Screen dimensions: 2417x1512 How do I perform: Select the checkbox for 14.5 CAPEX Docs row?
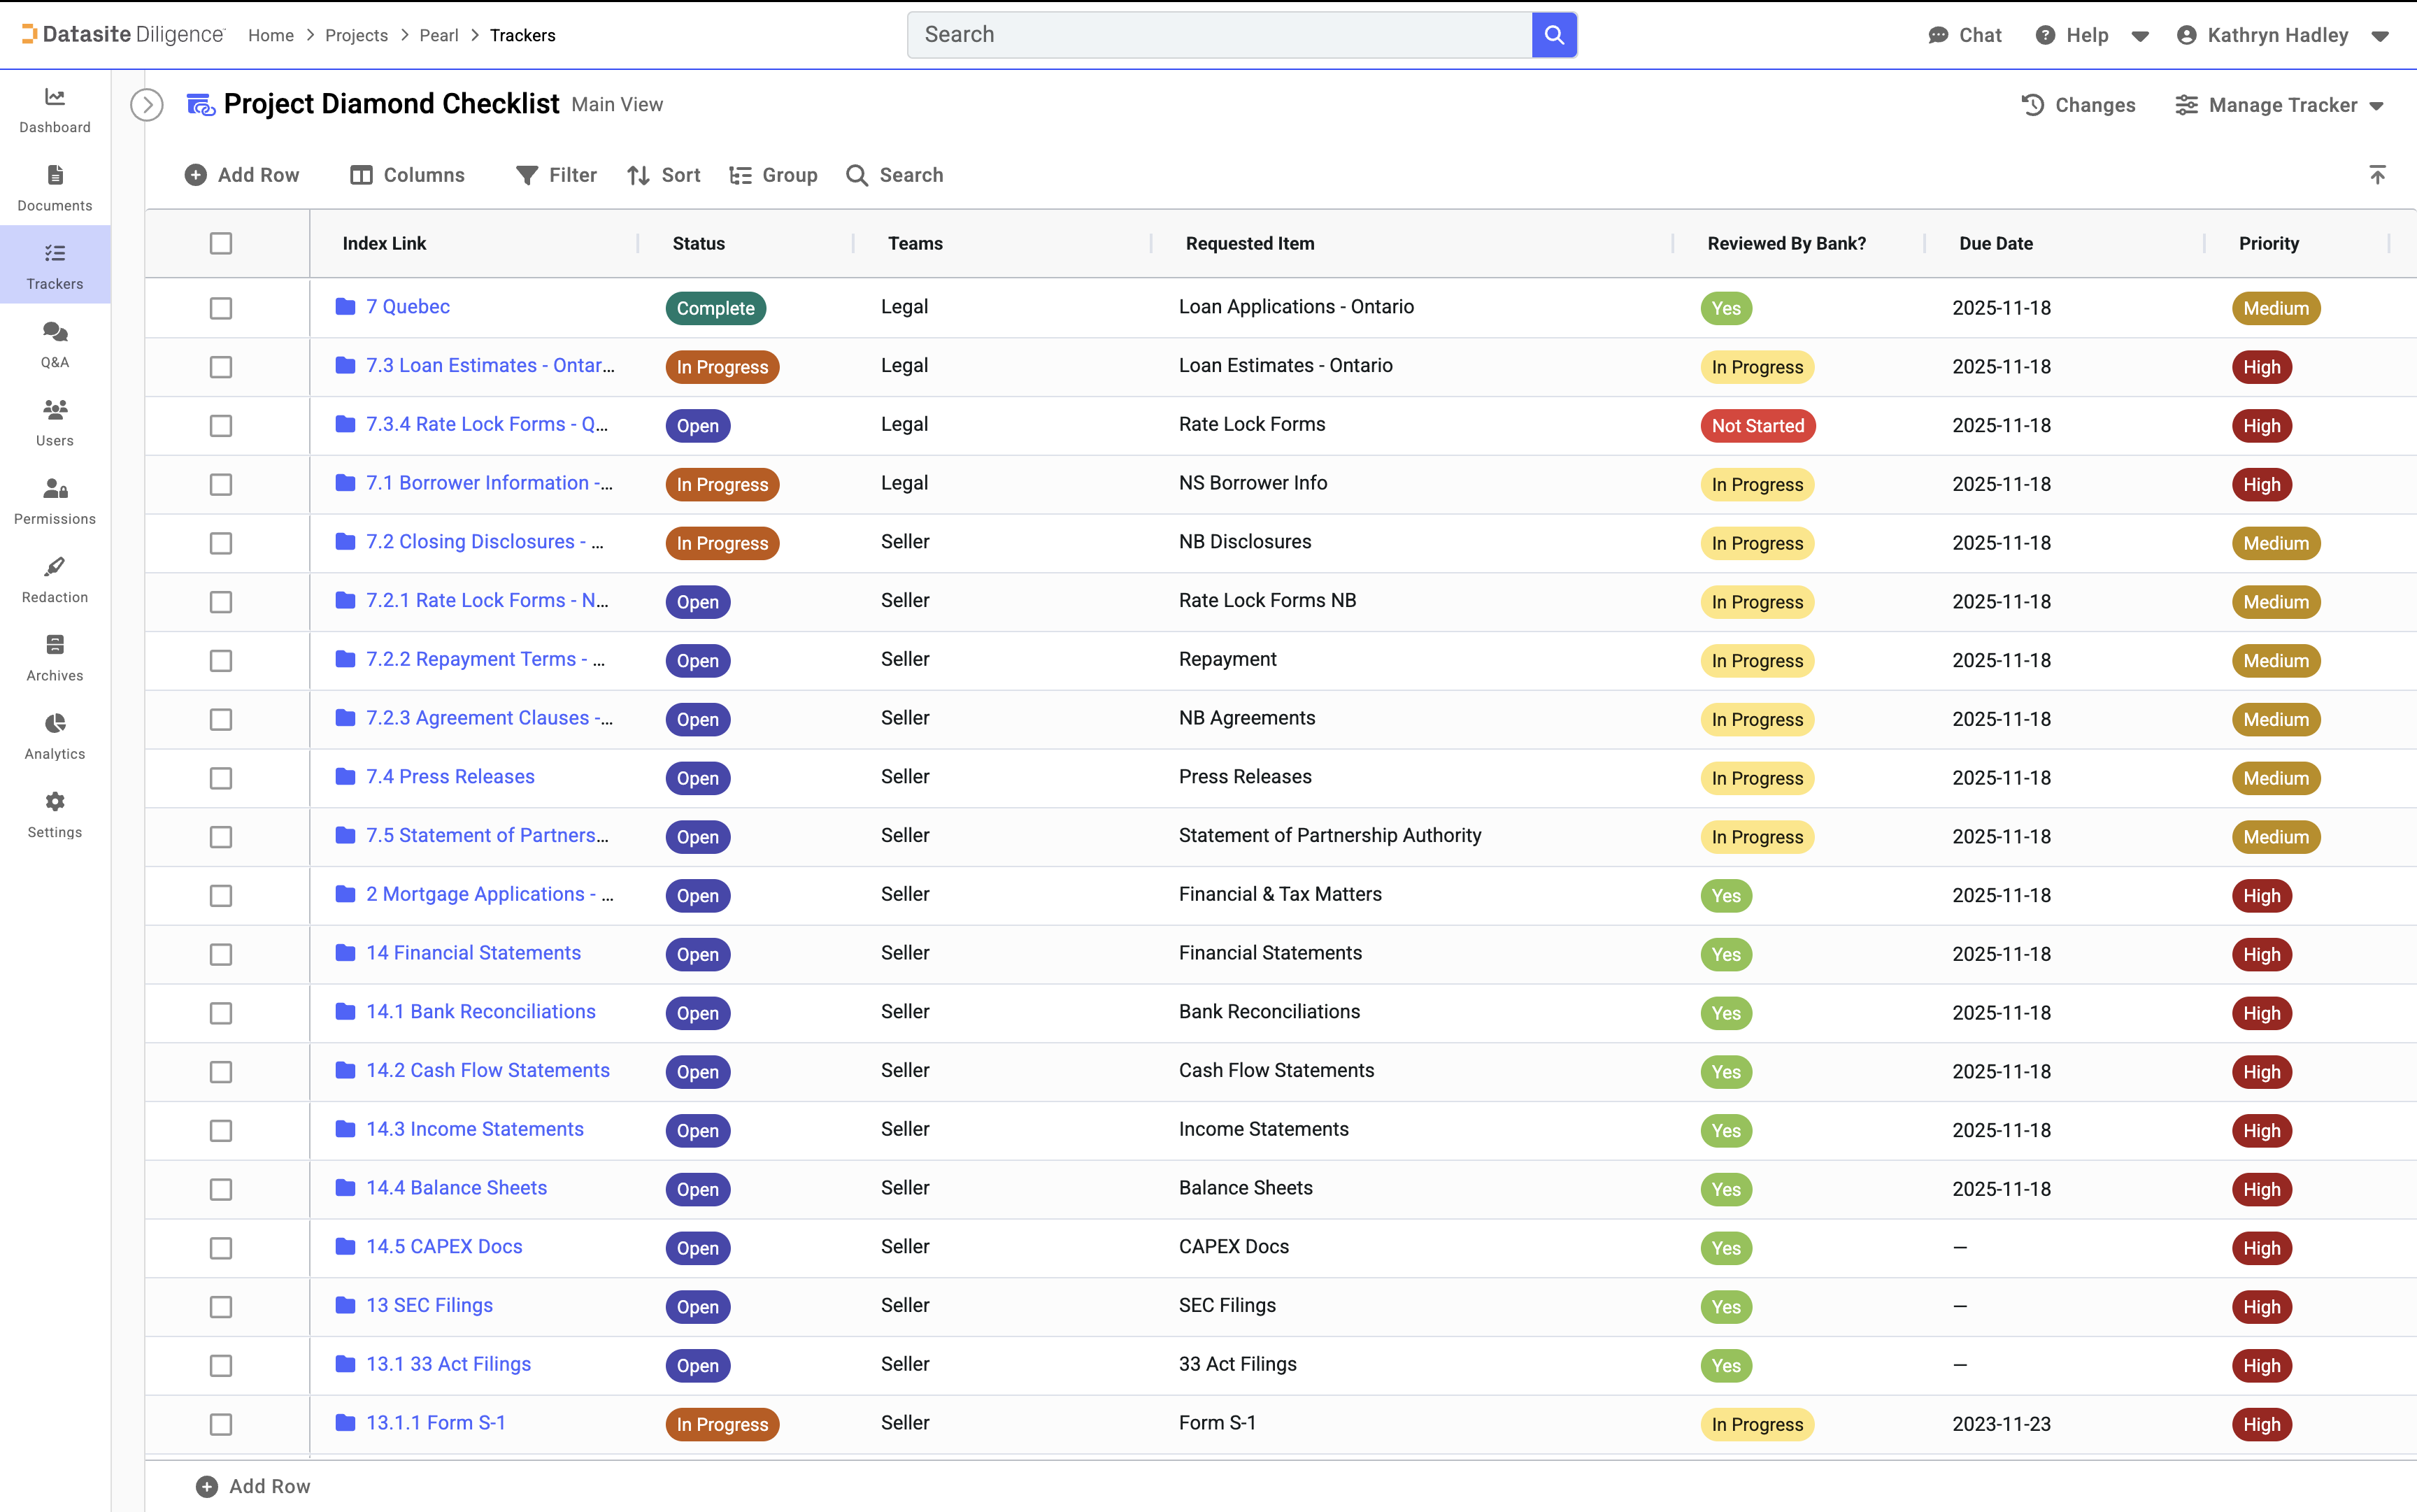220,1248
